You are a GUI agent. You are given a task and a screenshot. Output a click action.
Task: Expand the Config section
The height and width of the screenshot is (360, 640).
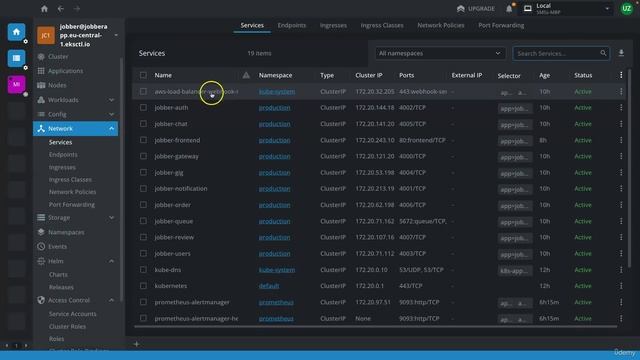[76, 114]
